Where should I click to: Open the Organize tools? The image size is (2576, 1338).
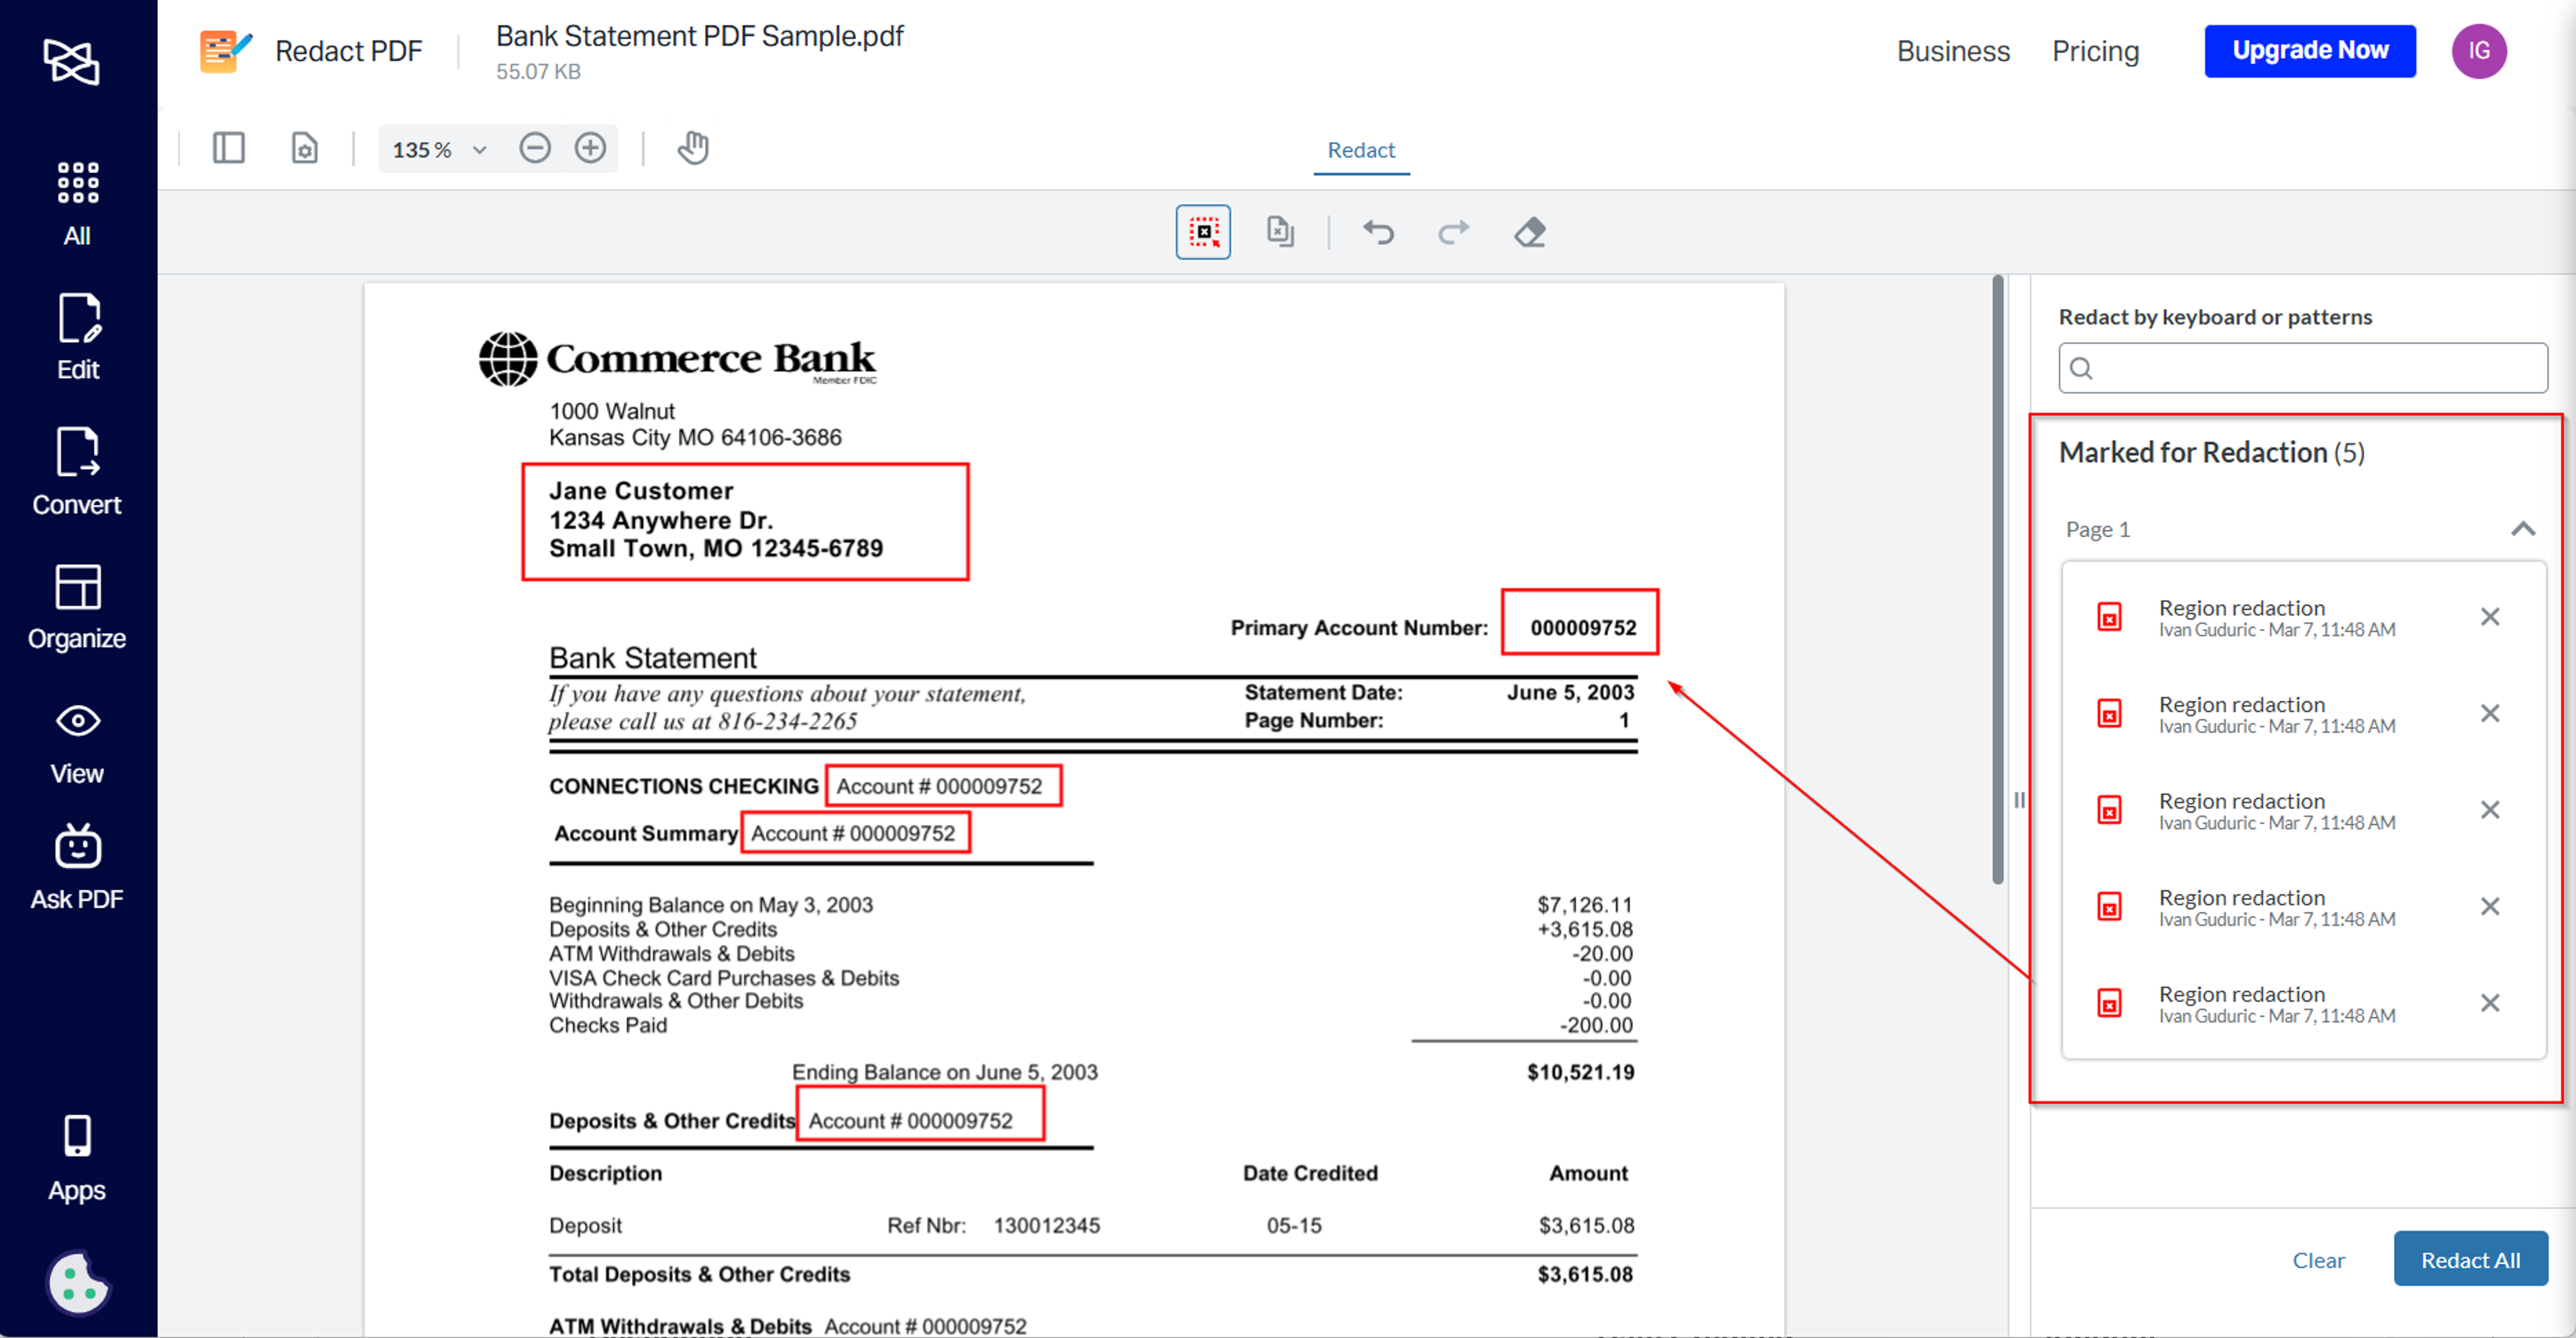(x=77, y=607)
